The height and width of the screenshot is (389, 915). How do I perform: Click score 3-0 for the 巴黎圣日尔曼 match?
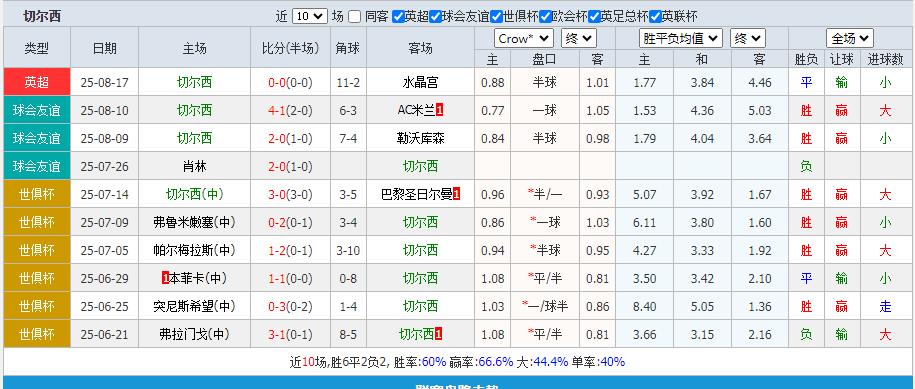(x=277, y=195)
